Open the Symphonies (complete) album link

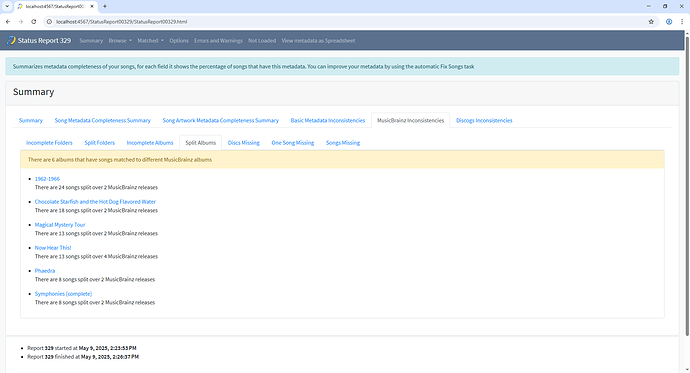tap(63, 294)
